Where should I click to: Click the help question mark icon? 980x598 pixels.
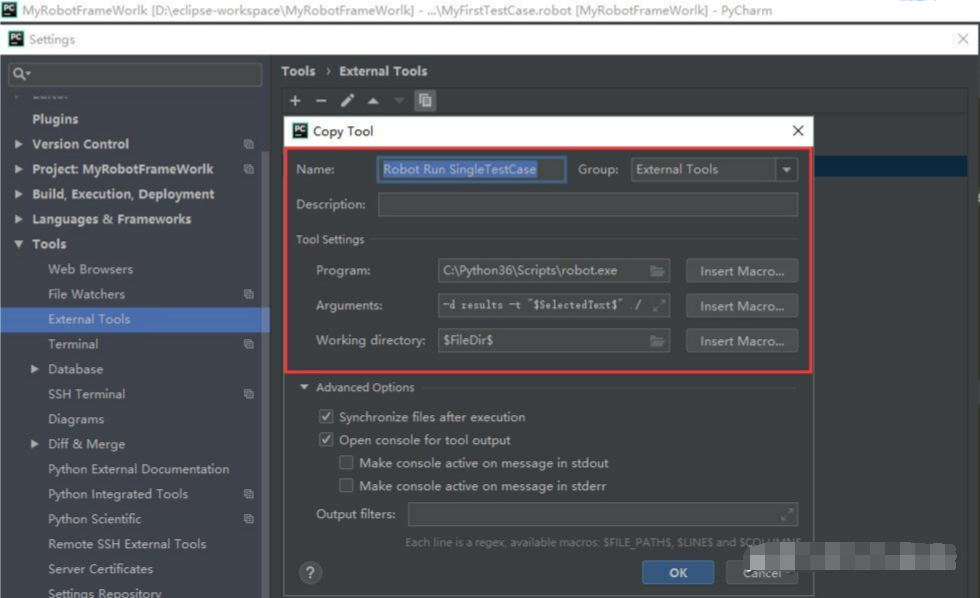point(310,573)
